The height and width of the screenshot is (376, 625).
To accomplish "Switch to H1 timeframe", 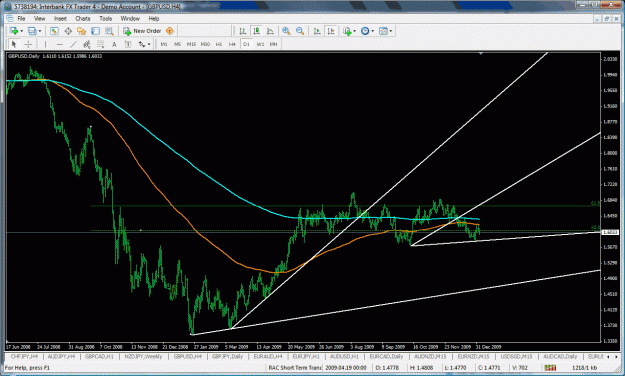I will [219, 44].
